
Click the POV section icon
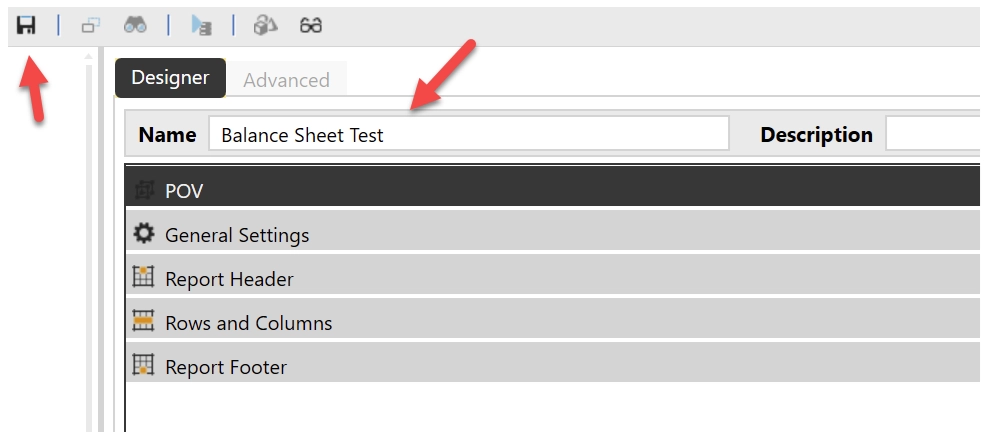tap(144, 190)
